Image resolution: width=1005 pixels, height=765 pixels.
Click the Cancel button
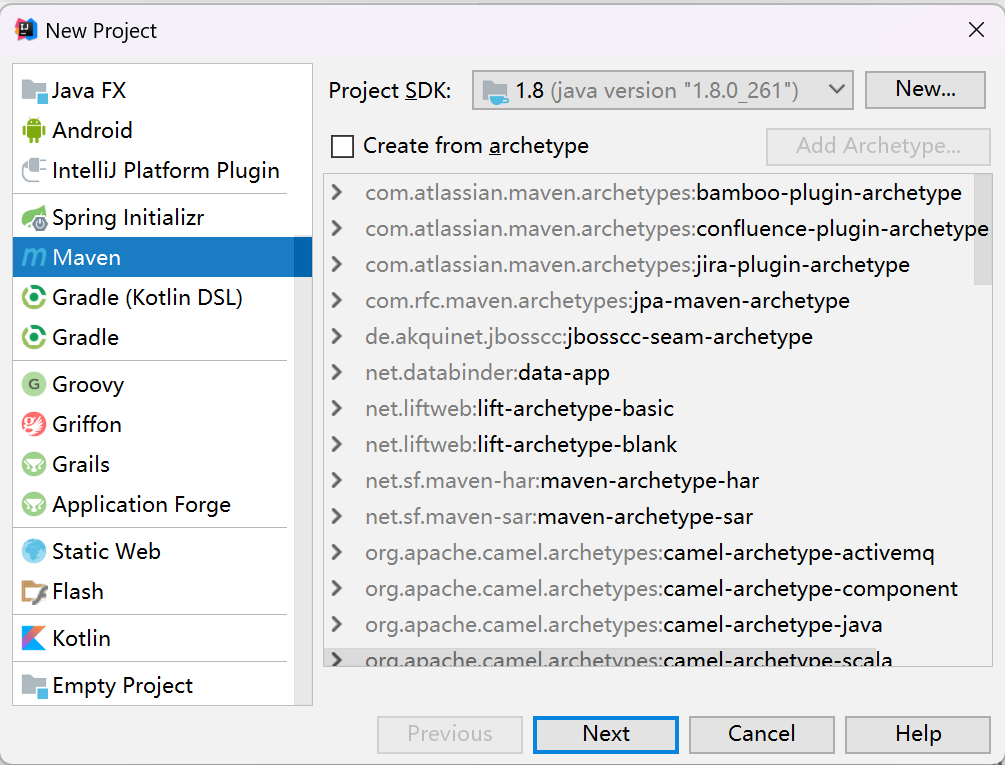point(761,734)
